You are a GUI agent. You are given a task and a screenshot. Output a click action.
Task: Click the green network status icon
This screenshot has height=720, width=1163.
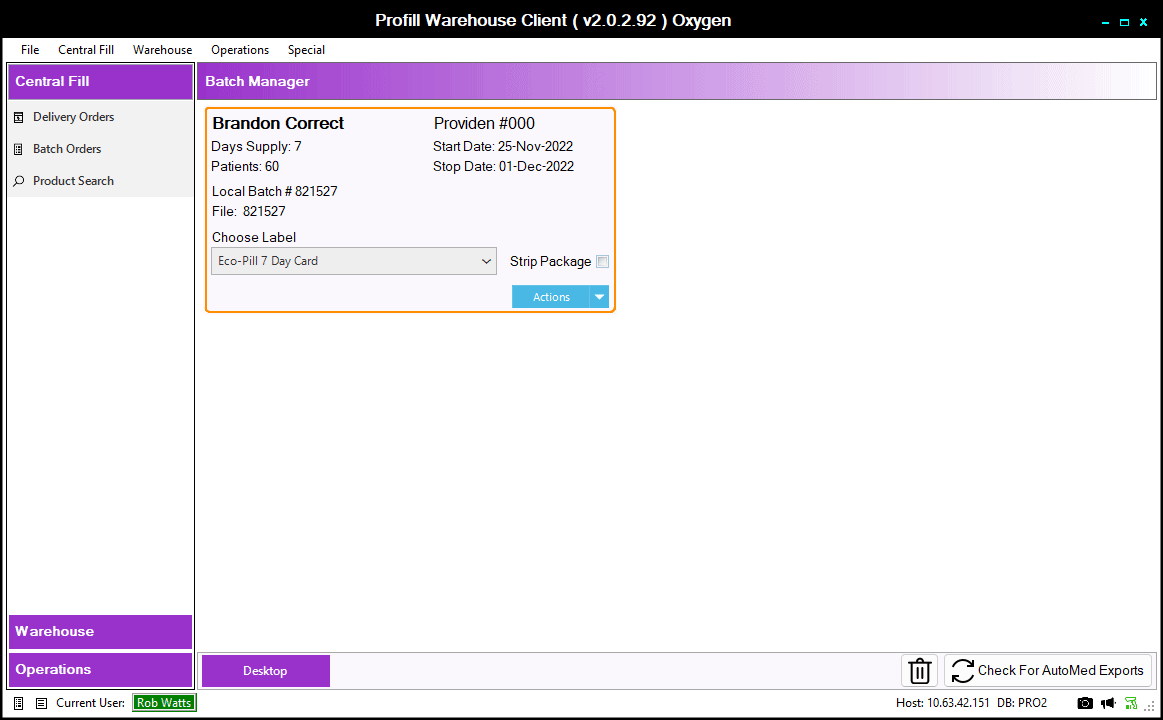(1130, 703)
